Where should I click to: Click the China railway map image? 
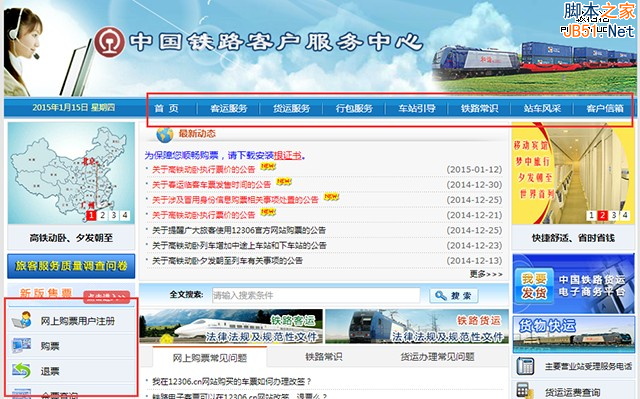[71, 173]
